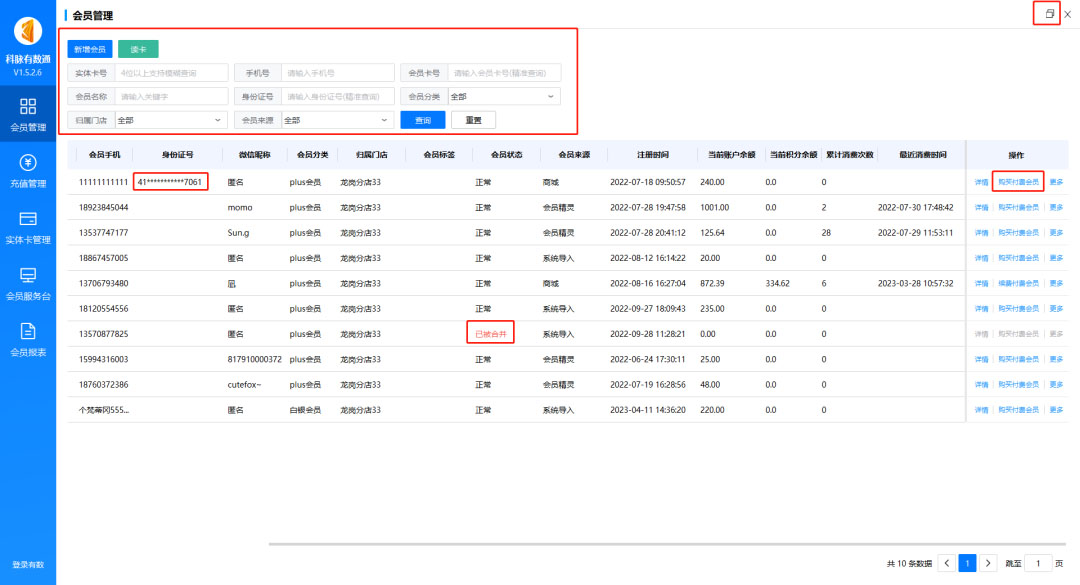Open the 会员来源 dropdown
Image resolution: width=1080 pixels, height=585 pixels.
pyautogui.click(x=338, y=120)
